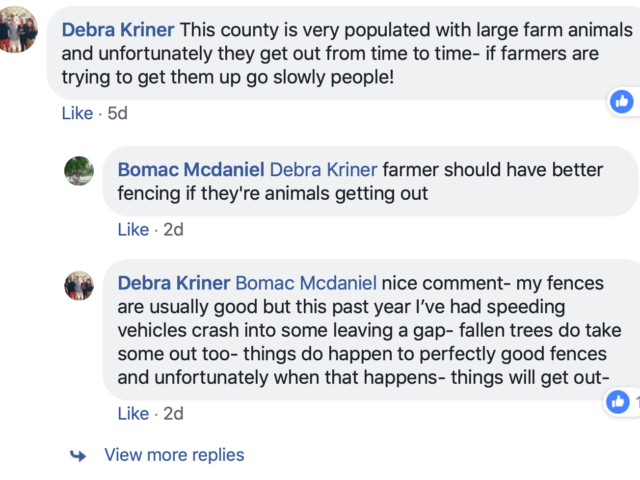Click the comment text about large farm animals
The height and width of the screenshot is (480, 640).
coord(347,53)
